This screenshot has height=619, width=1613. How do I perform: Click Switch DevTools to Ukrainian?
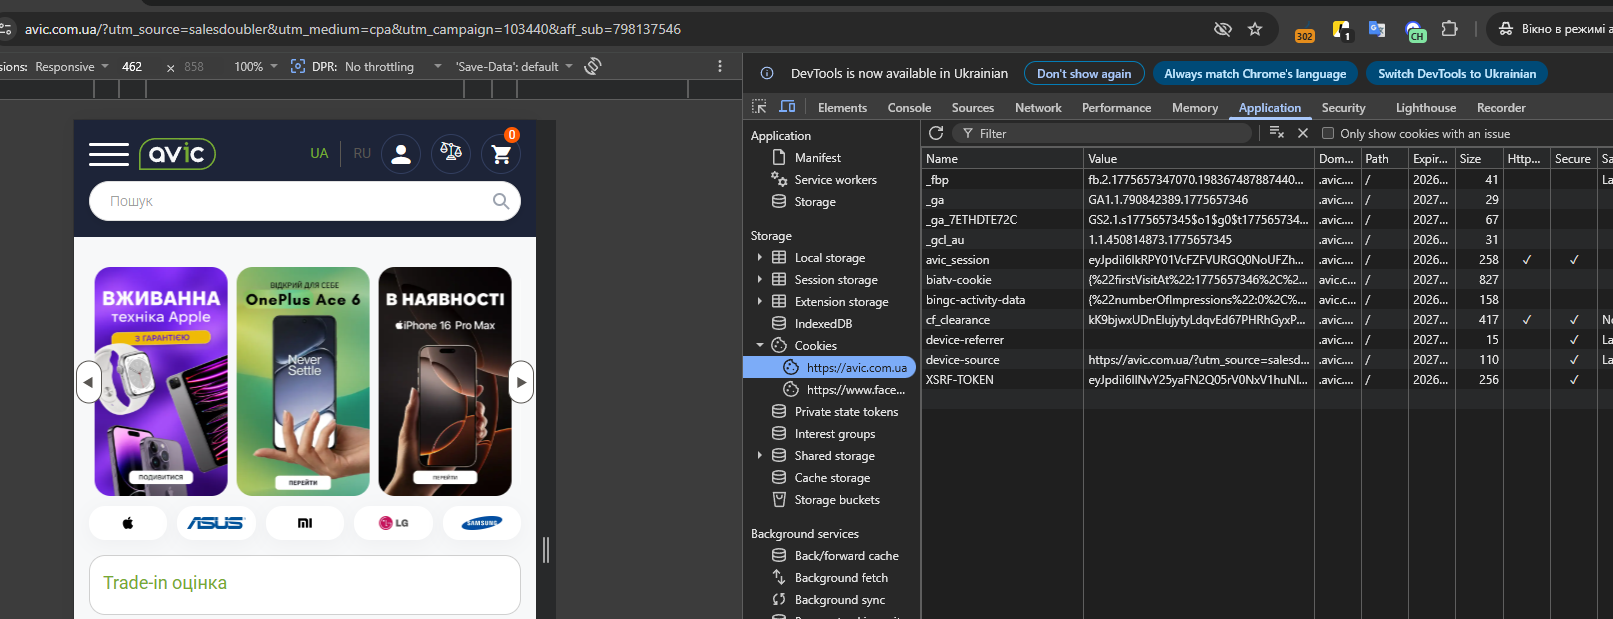click(1456, 74)
